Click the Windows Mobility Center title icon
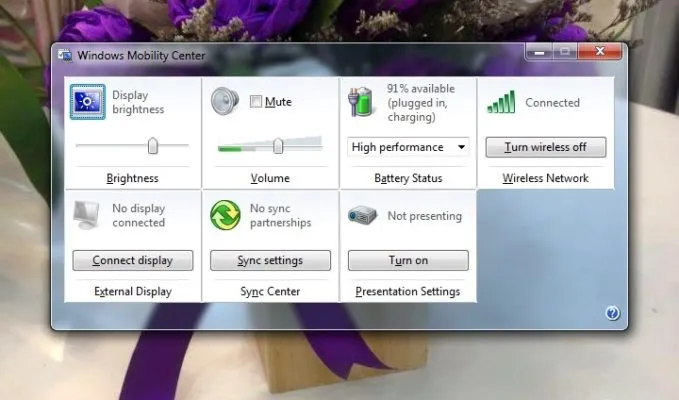This screenshot has width=679, height=400. point(65,55)
